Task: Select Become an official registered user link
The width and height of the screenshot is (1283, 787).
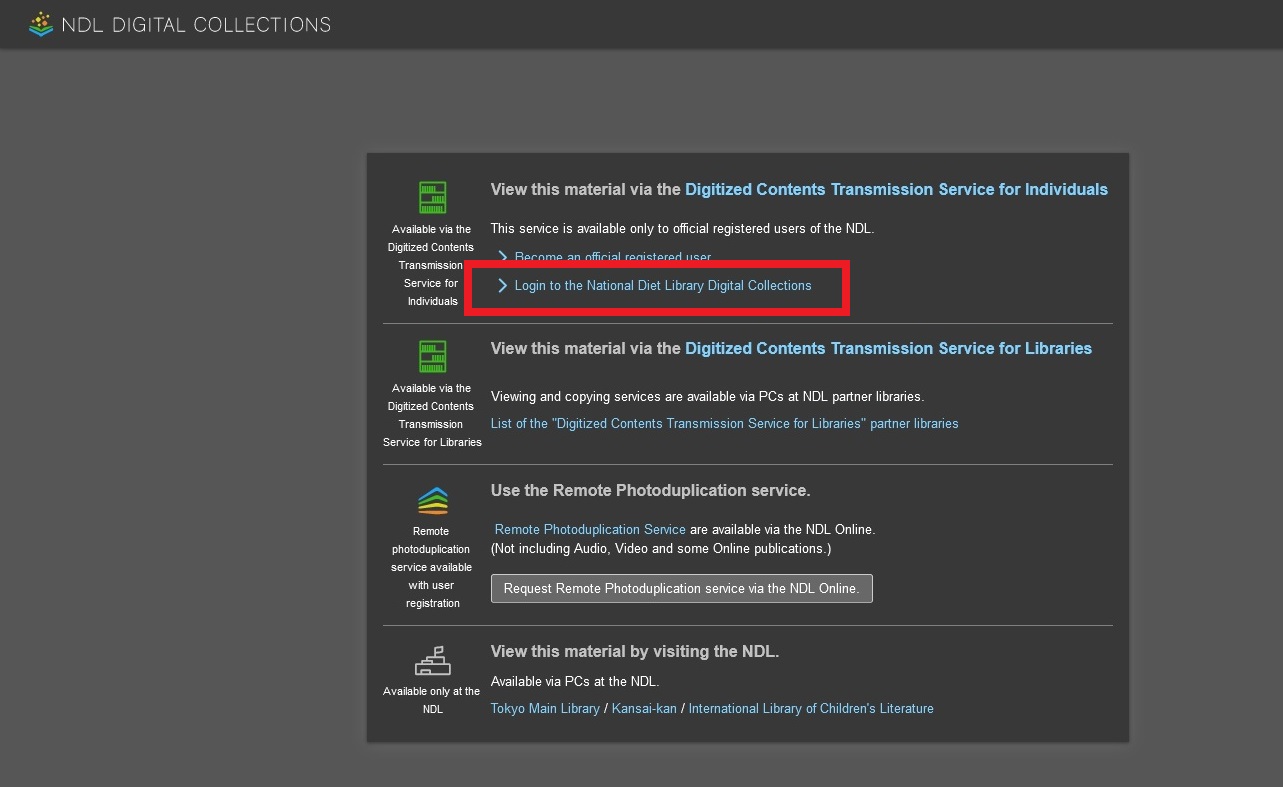Action: click(x=612, y=257)
